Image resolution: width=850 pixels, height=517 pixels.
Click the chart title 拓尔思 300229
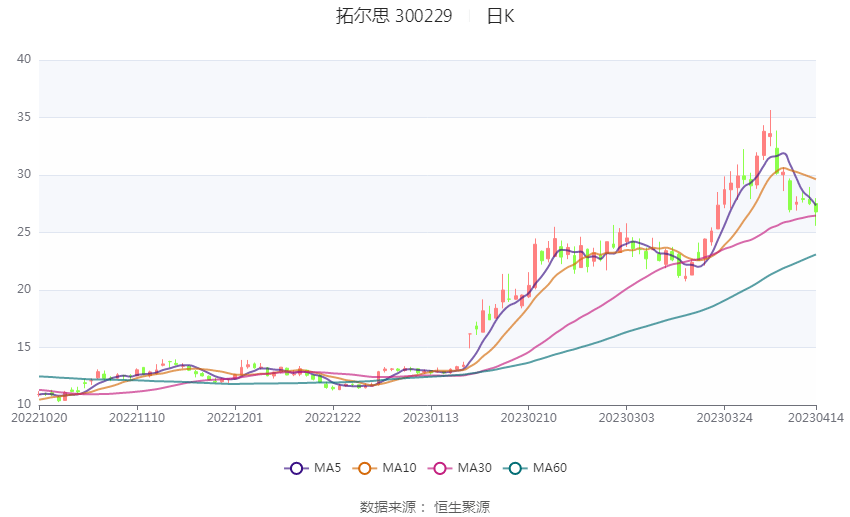(x=393, y=16)
